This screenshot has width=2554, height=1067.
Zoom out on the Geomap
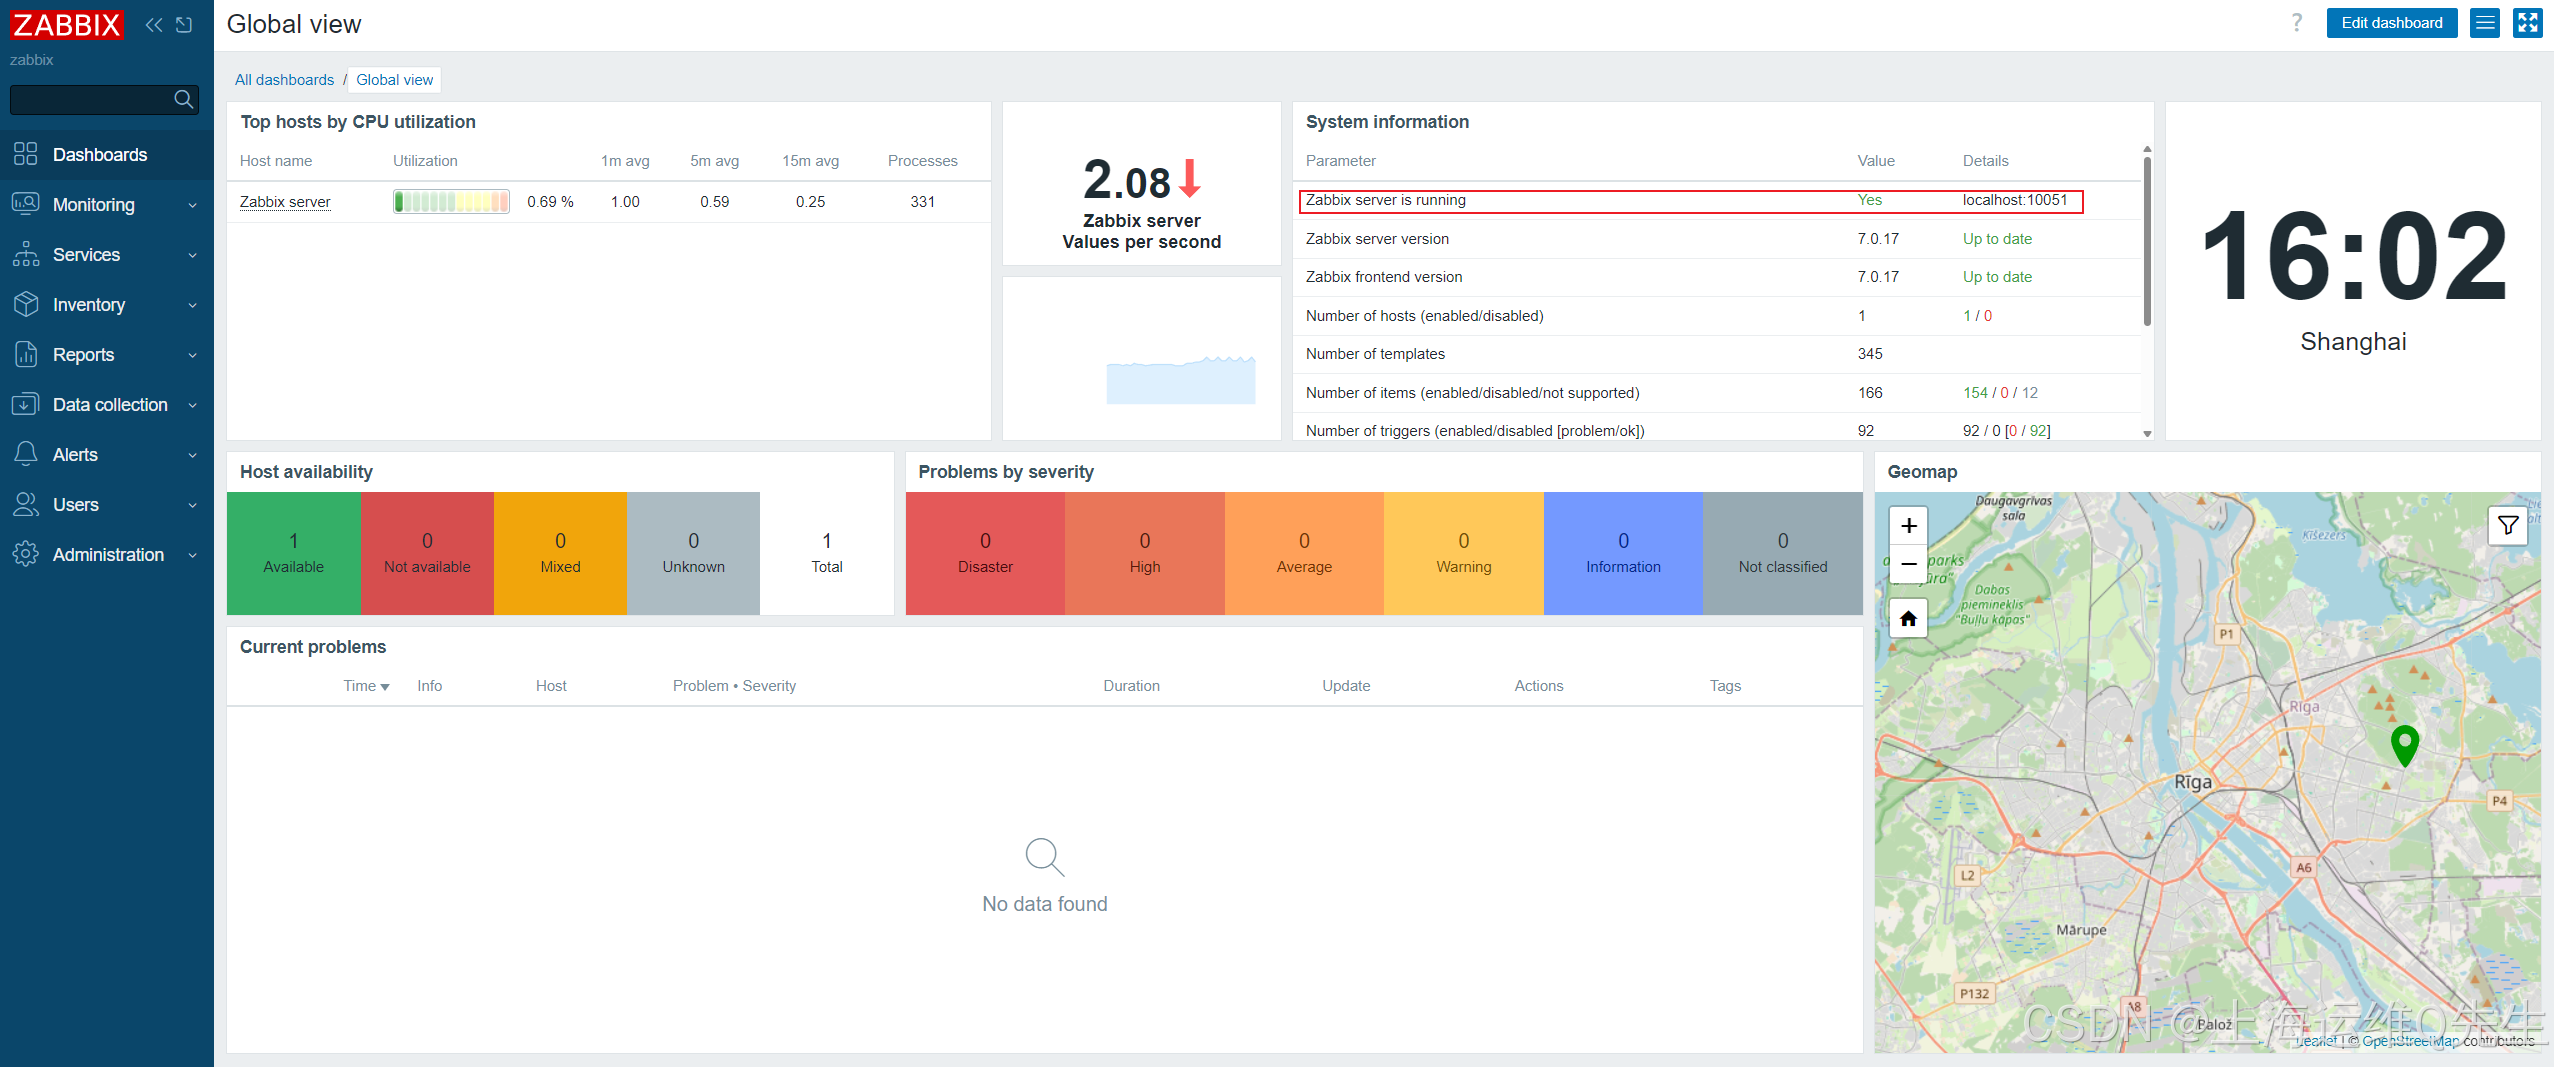[1908, 564]
